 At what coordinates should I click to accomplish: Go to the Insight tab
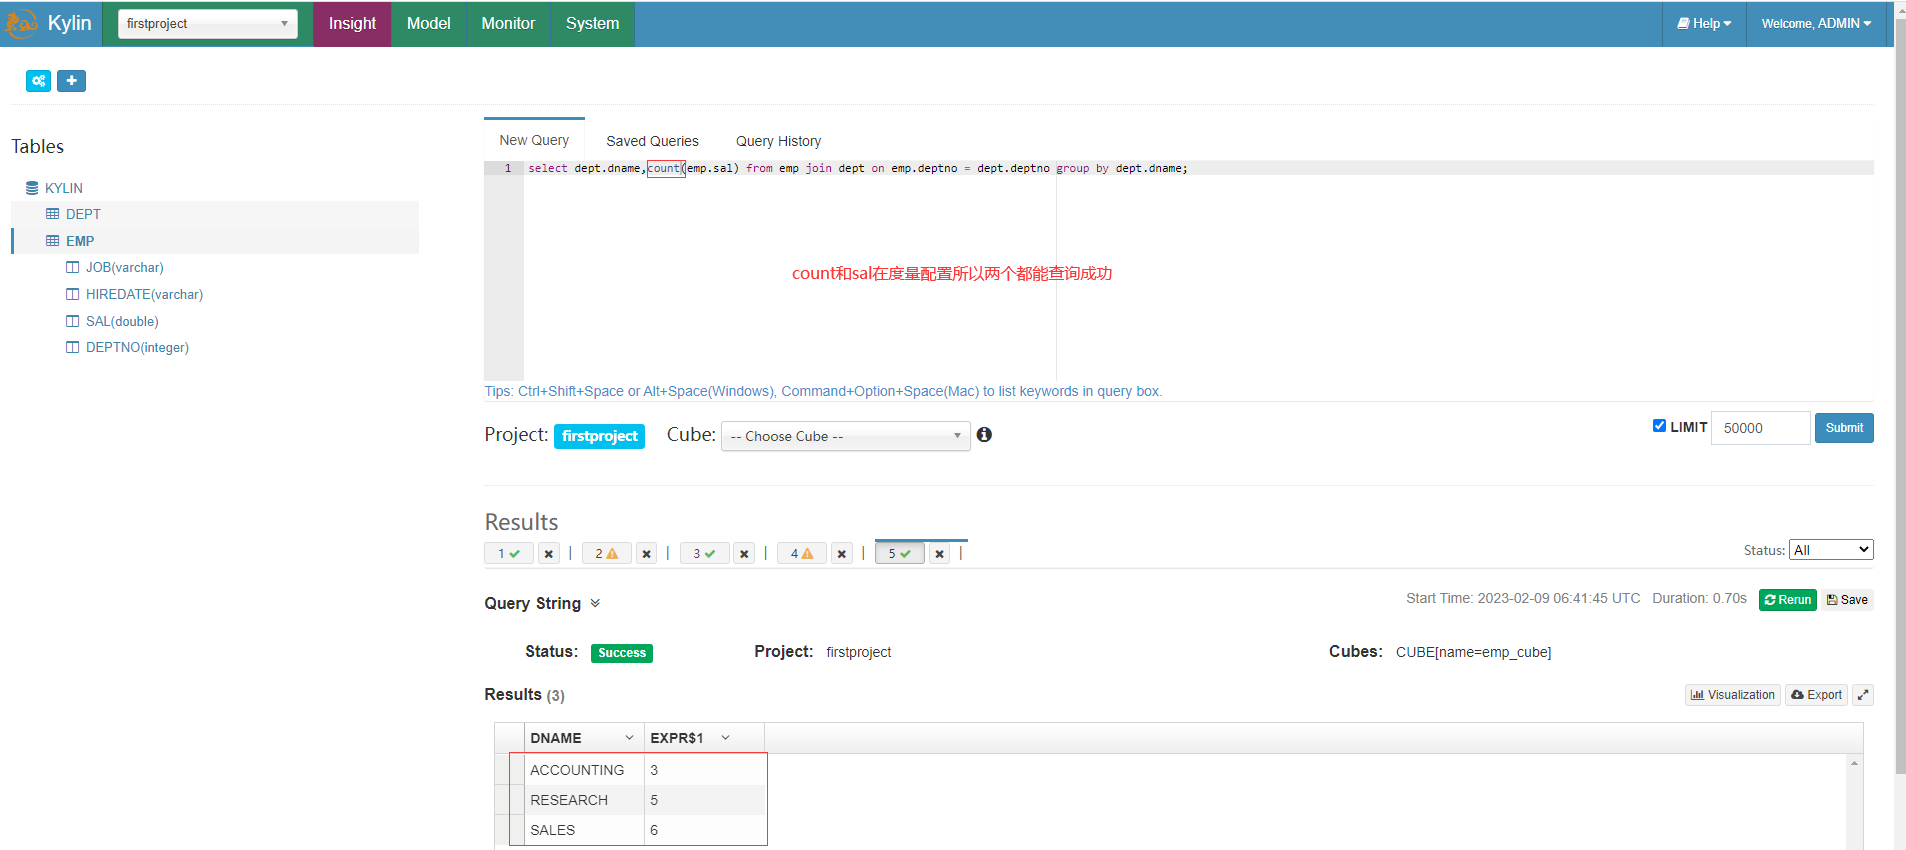click(x=352, y=23)
